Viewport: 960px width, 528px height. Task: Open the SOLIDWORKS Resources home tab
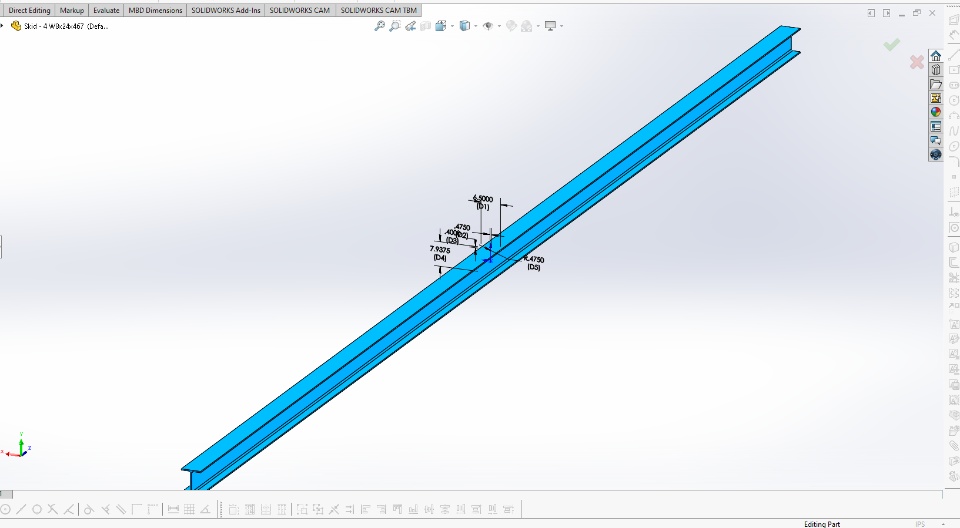pos(936,56)
